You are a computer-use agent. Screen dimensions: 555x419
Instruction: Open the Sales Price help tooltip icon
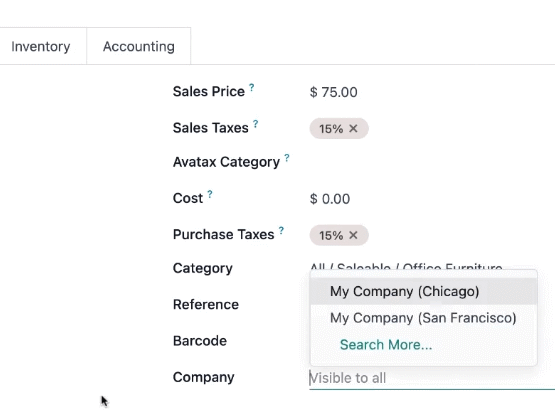251,87
